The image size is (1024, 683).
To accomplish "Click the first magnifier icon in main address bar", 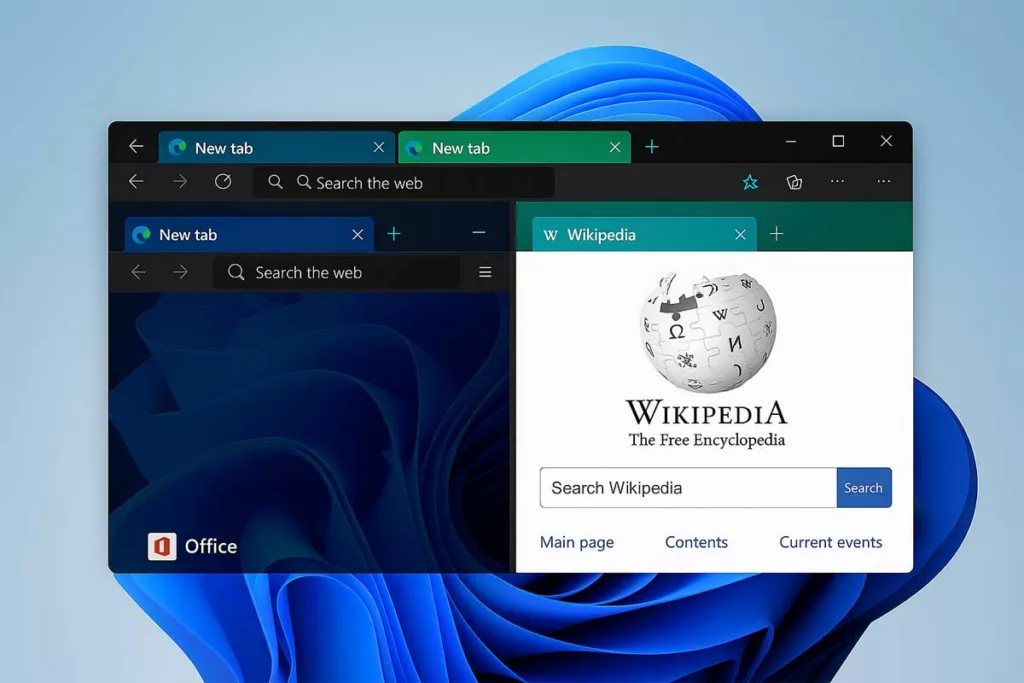I will [276, 182].
